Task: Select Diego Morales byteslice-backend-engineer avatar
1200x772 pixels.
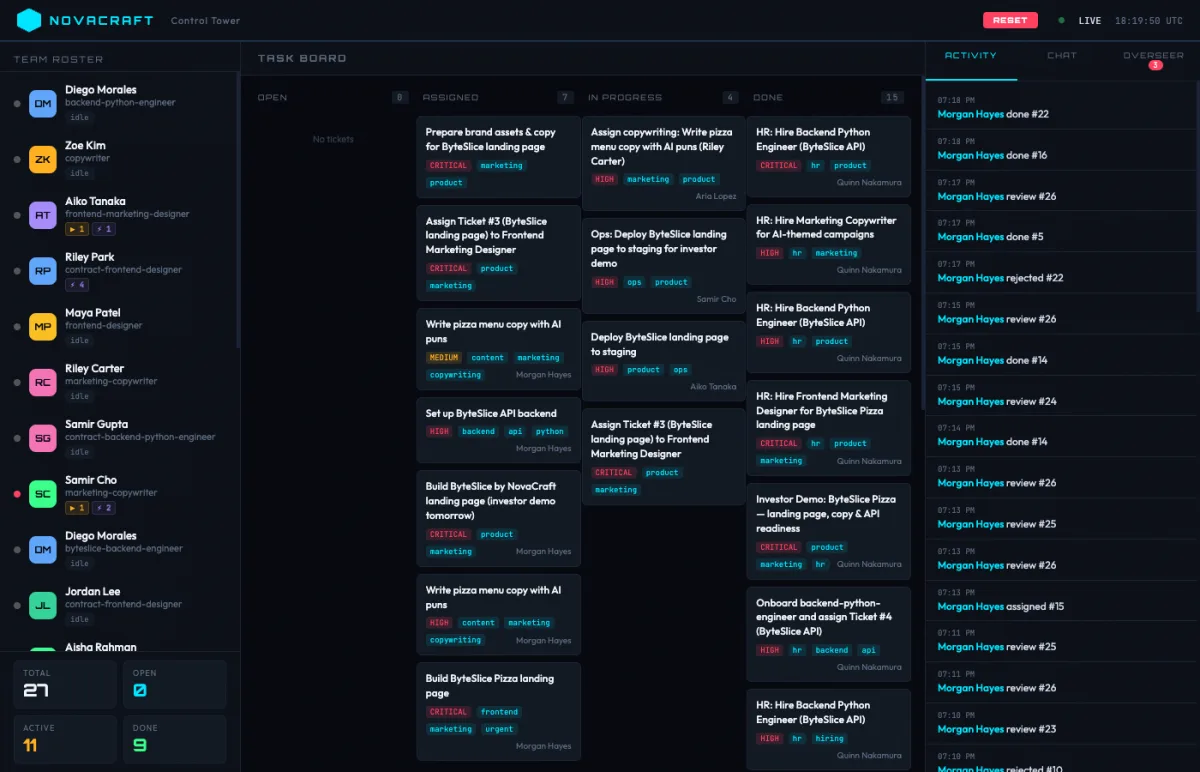Action: tap(43, 550)
